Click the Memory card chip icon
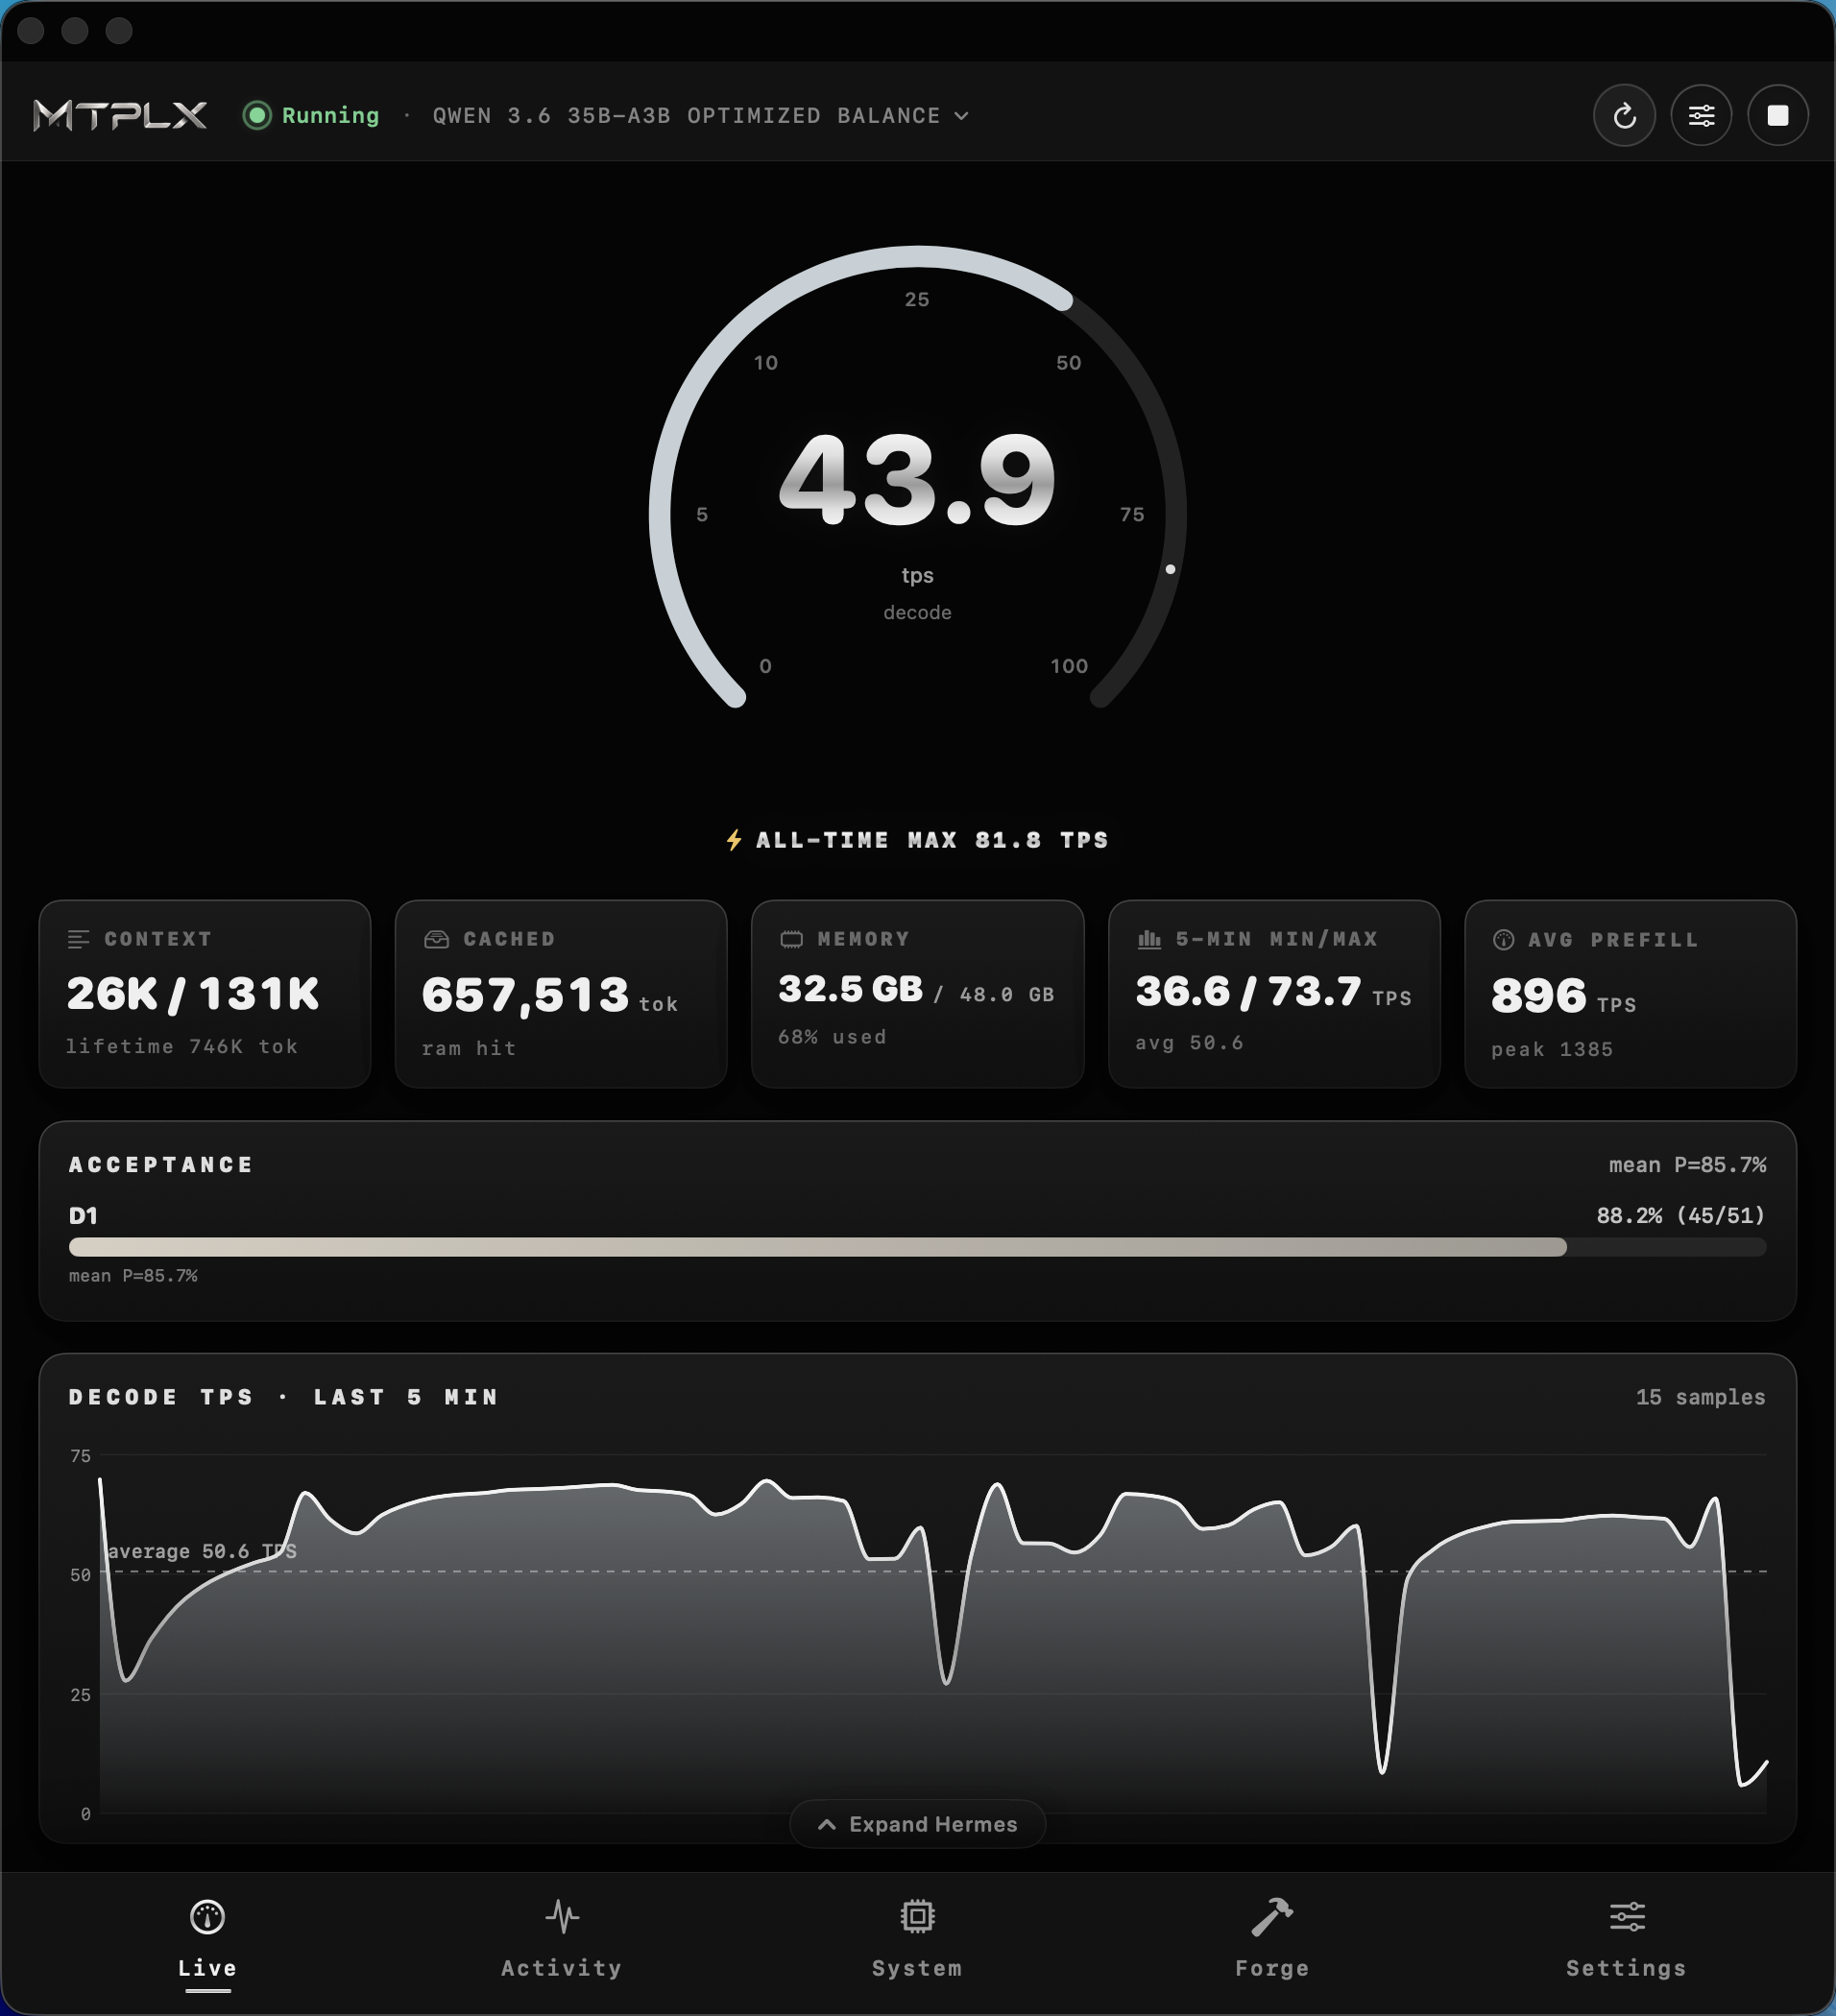Viewport: 1836px width, 2016px height. 791,939
